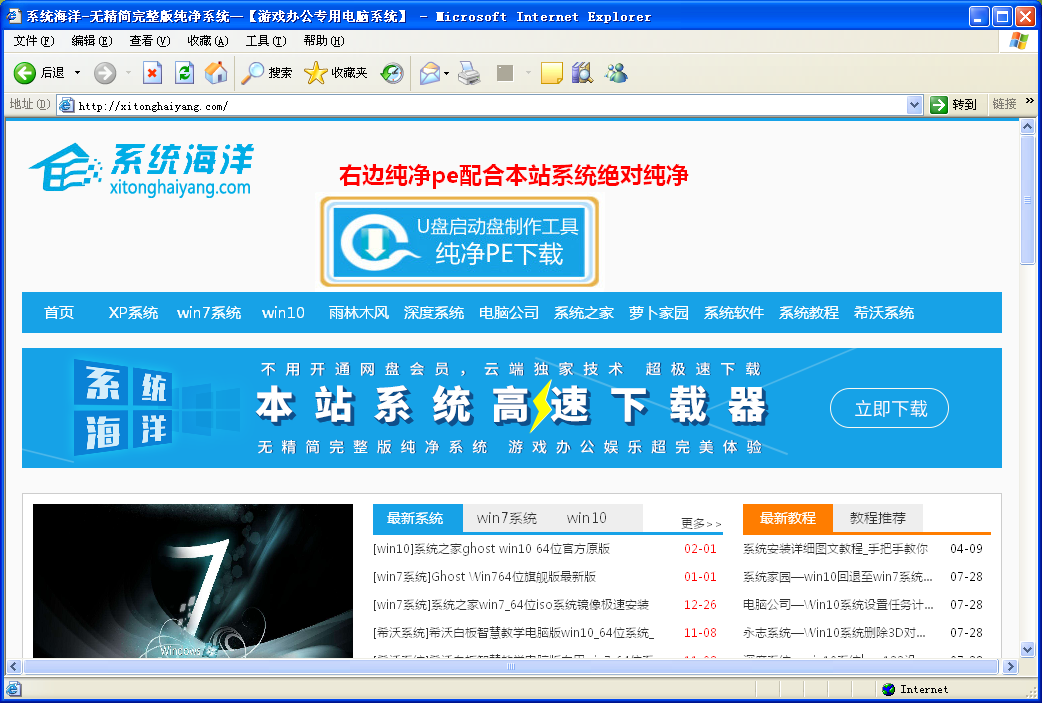This screenshot has width=1042, height=703.
Task: Click the Back arrow icon
Action: [25, 73]
